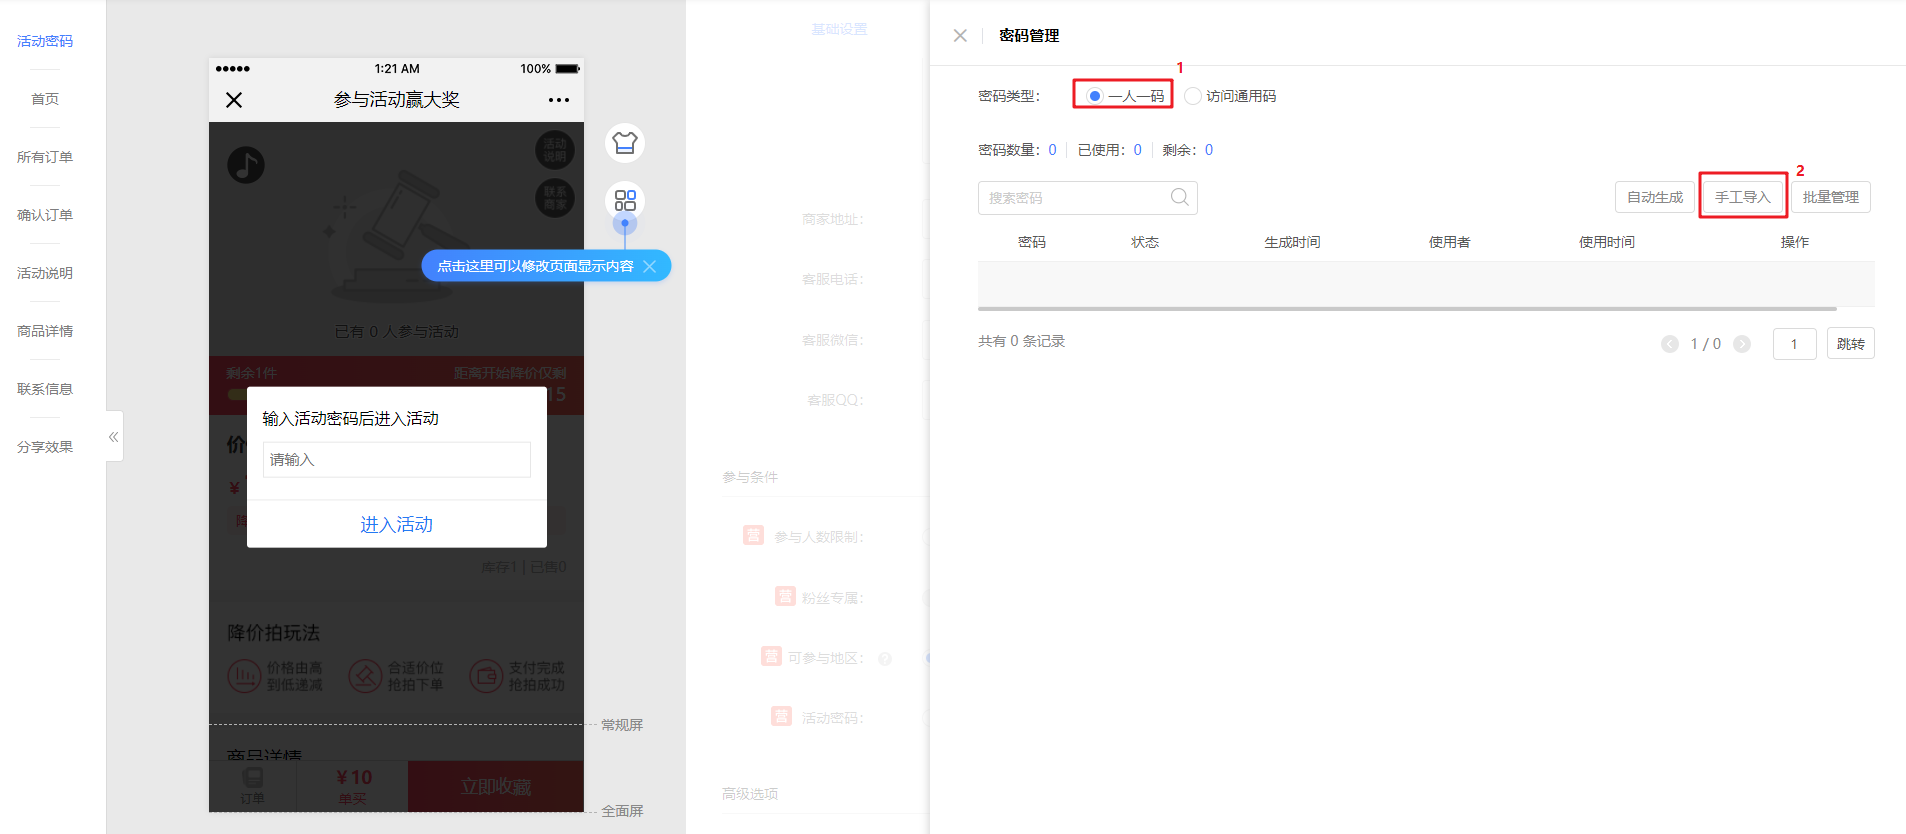
Task: Click the 联系商家 round icon in preview
Action: click(x=555, y=198)
